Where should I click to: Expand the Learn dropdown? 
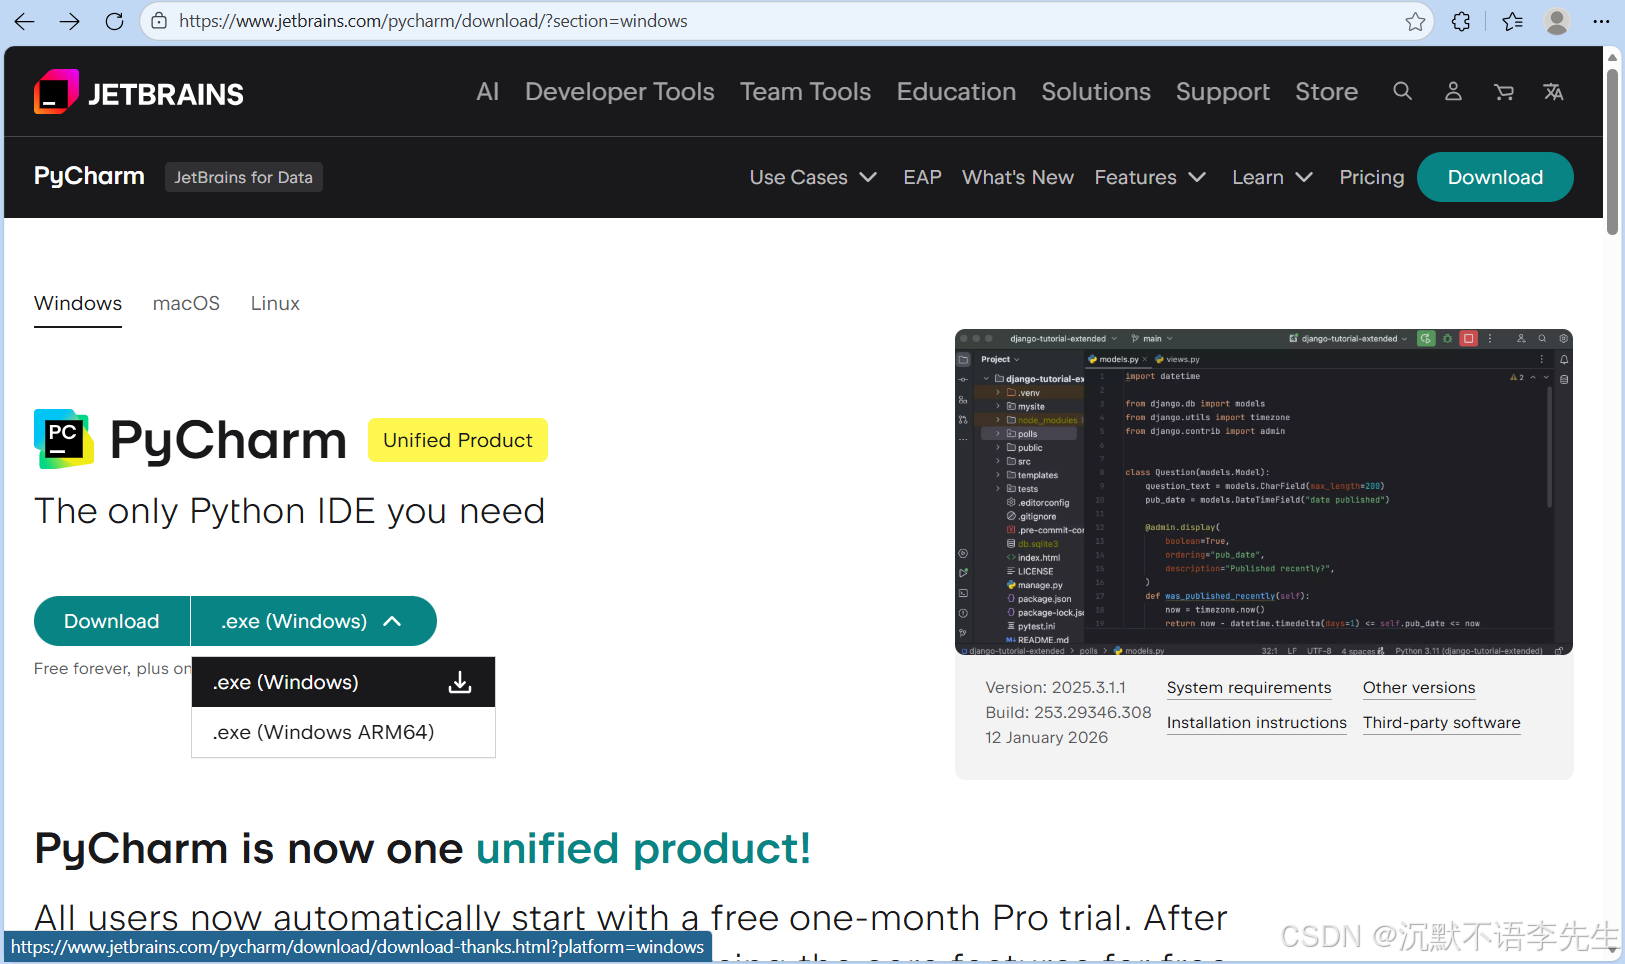pos(1272,177)
